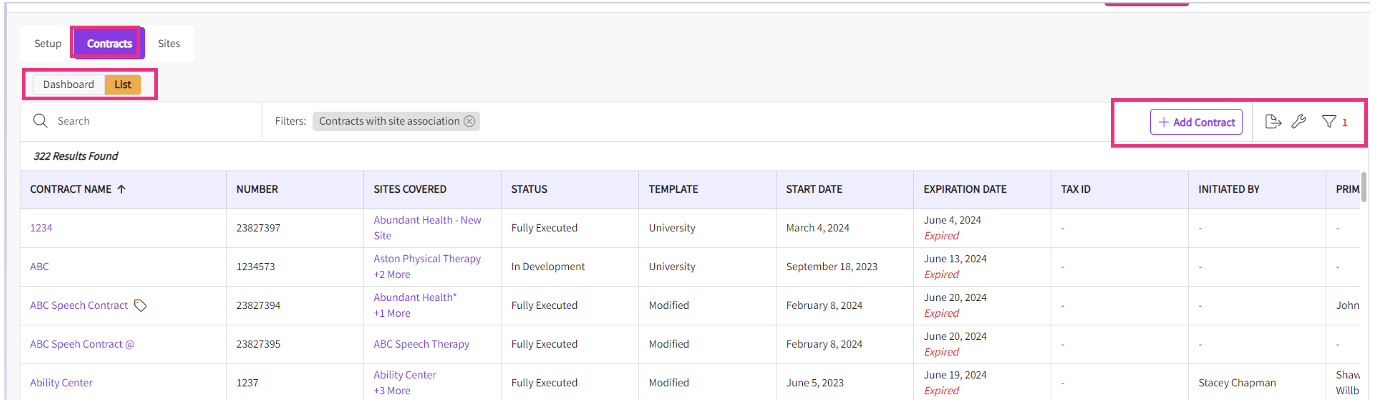Open the wrench settings icon

pyautogui.click(x=1299, y=122)
